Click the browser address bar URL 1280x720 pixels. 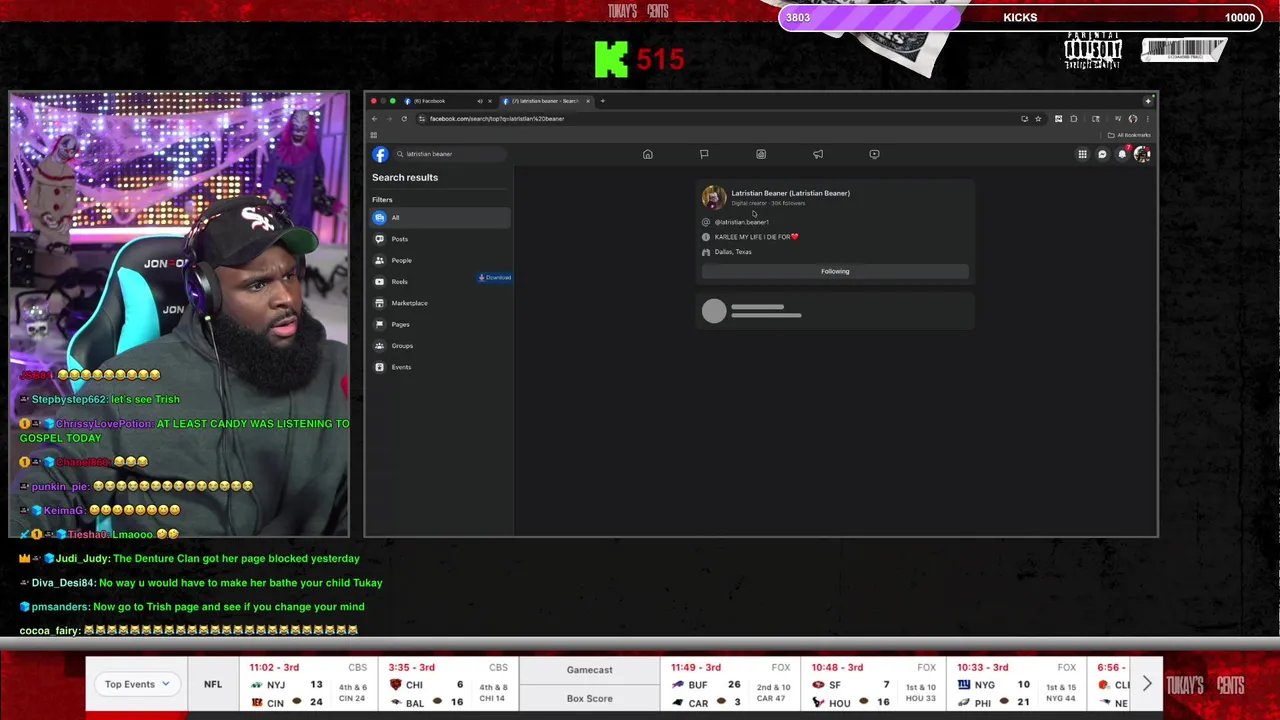pos(497,119)
